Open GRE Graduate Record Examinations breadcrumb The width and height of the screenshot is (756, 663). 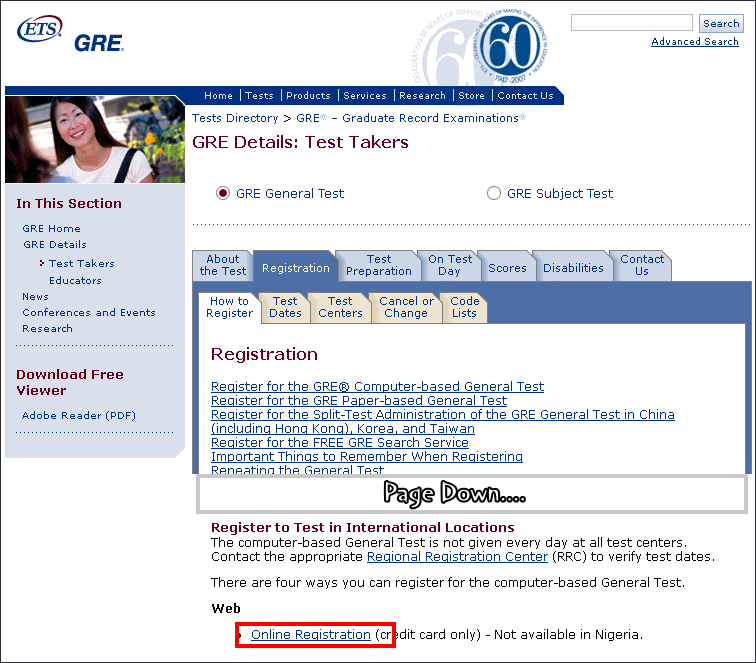[411, 118]
